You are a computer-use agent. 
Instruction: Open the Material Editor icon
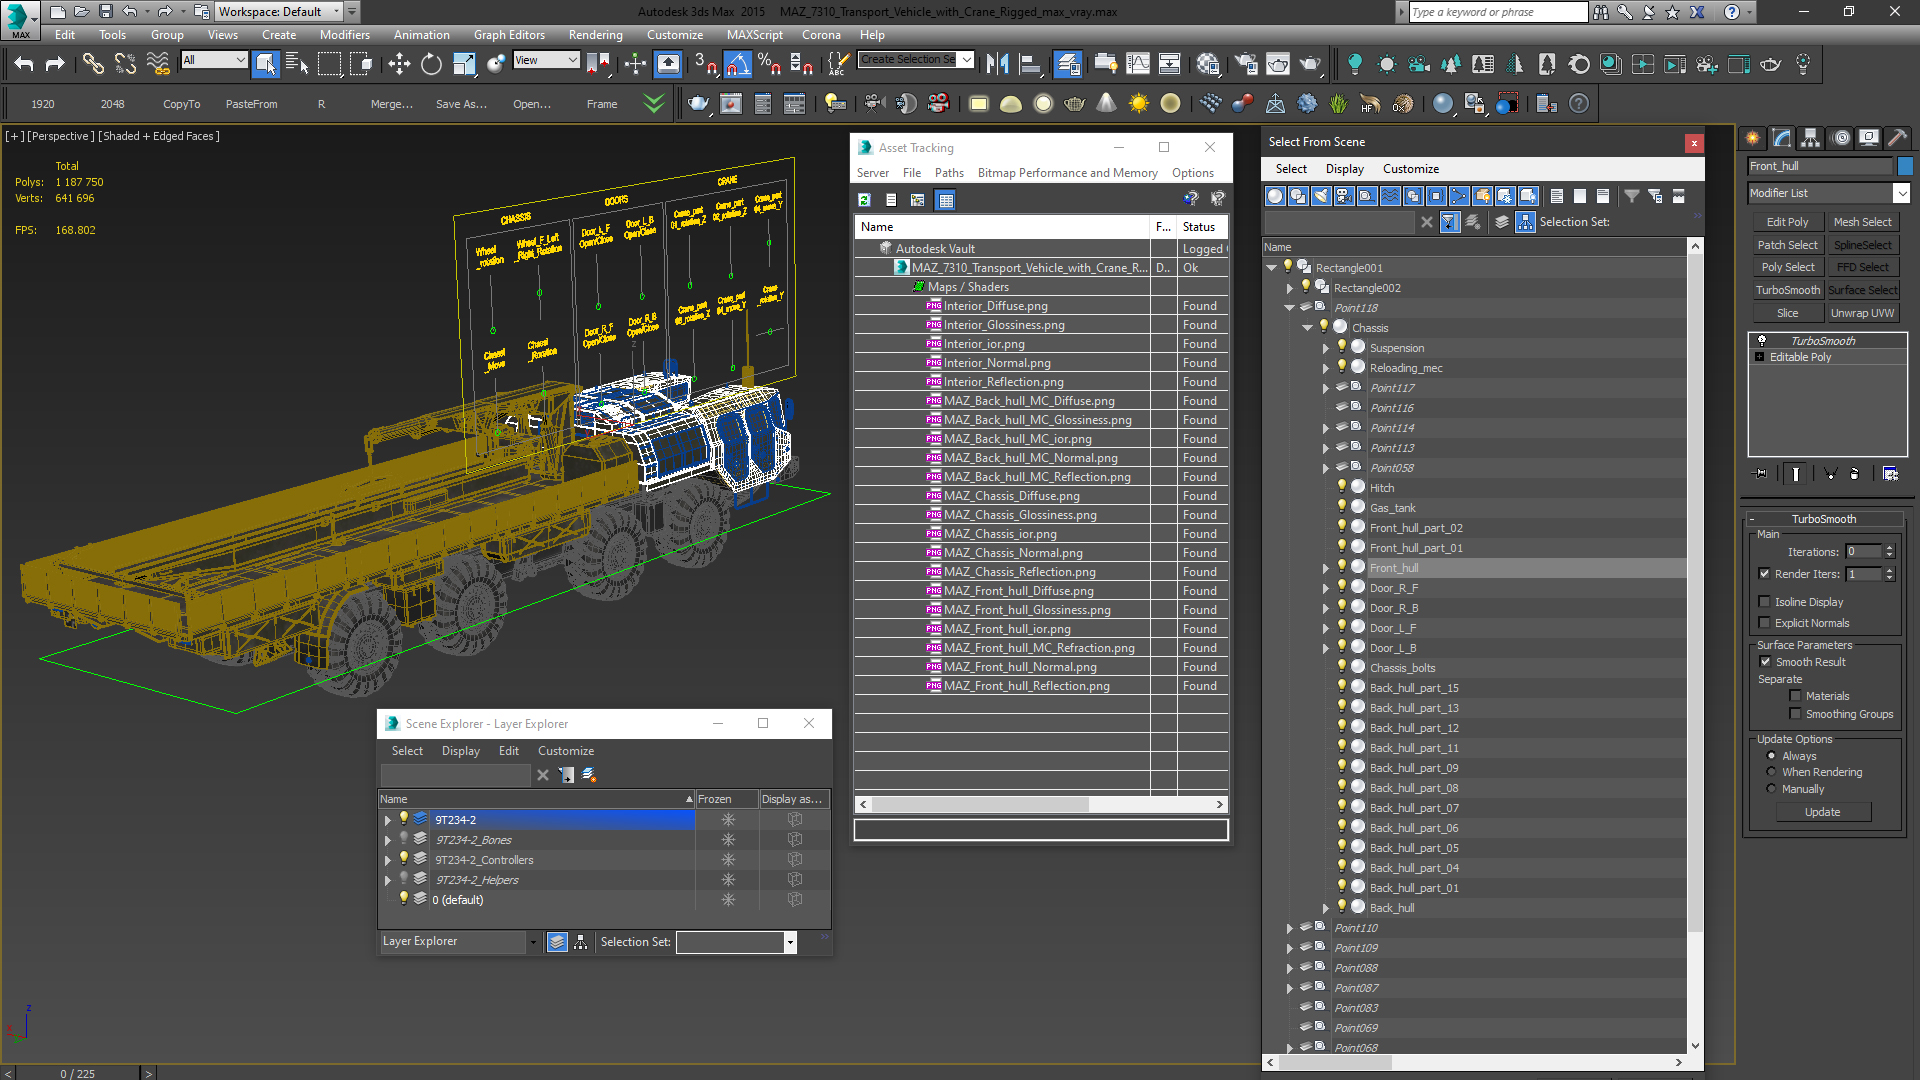pyautogui.click(x=1208, y=64)
